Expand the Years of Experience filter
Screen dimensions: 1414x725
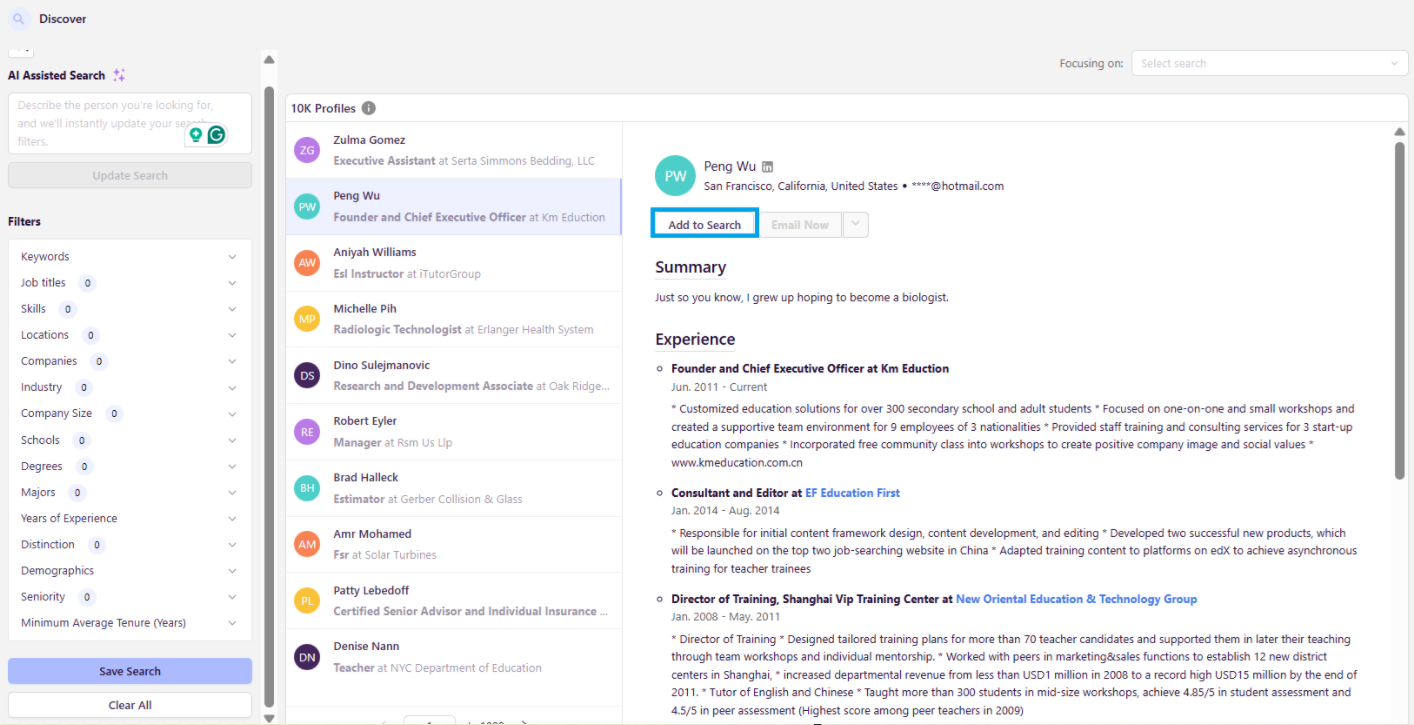[232, 518]
